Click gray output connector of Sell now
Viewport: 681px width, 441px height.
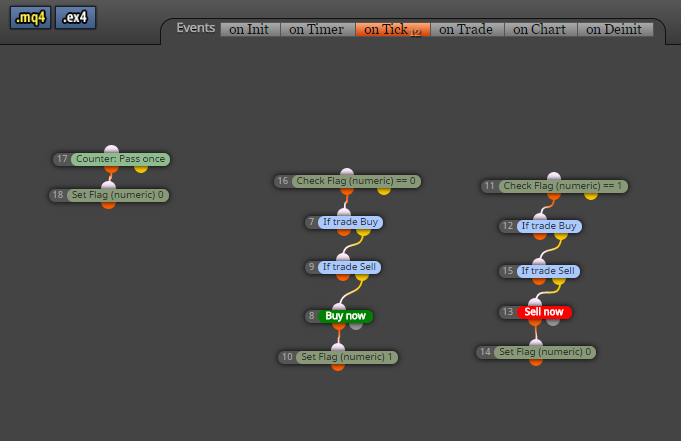click(x=553, y=322)
